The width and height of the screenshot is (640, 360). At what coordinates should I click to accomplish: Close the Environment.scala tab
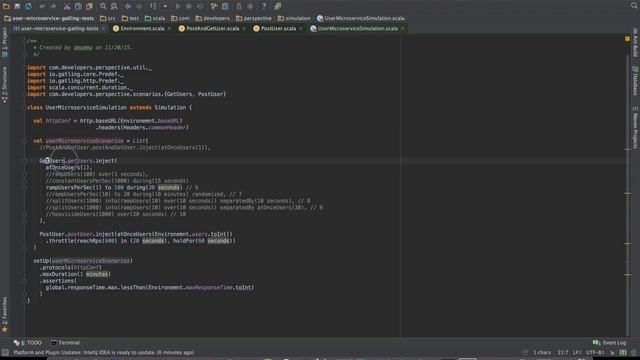click(x=169, y=29)
